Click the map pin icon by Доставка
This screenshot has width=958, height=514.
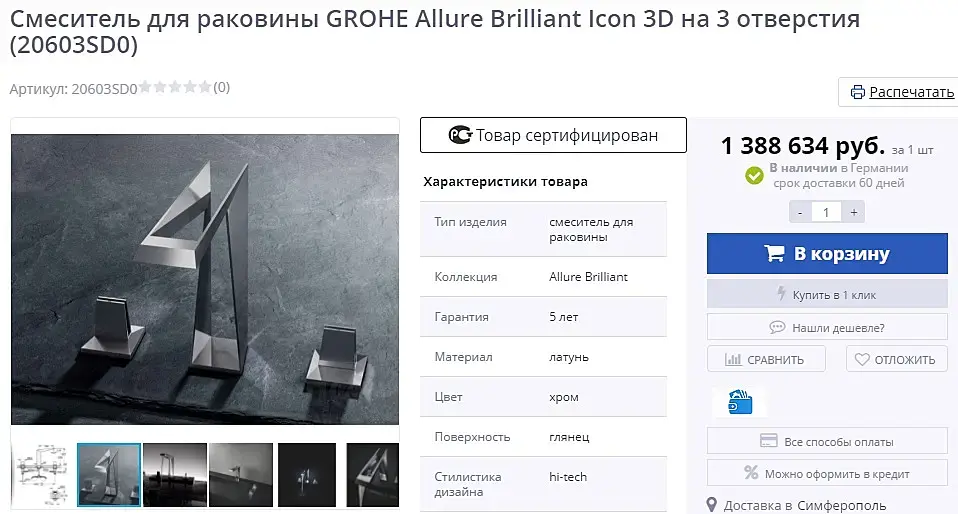tap(711, 505)
